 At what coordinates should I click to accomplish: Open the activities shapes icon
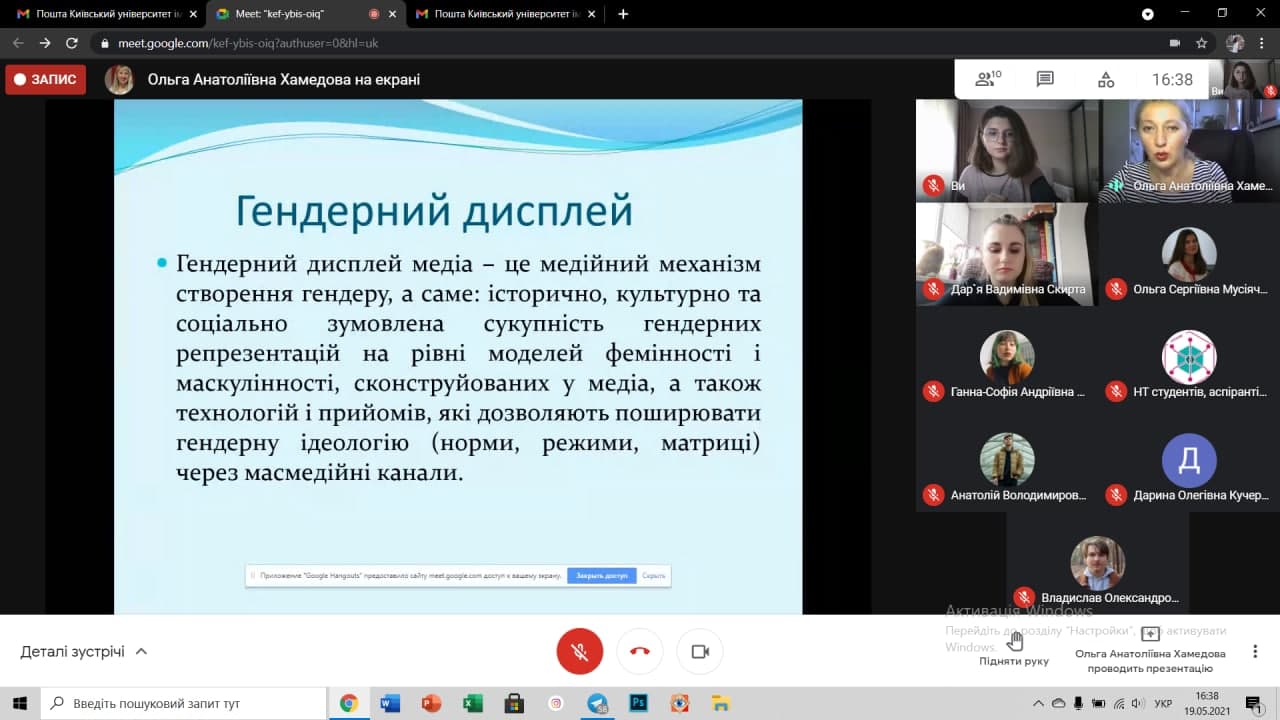1105,79
